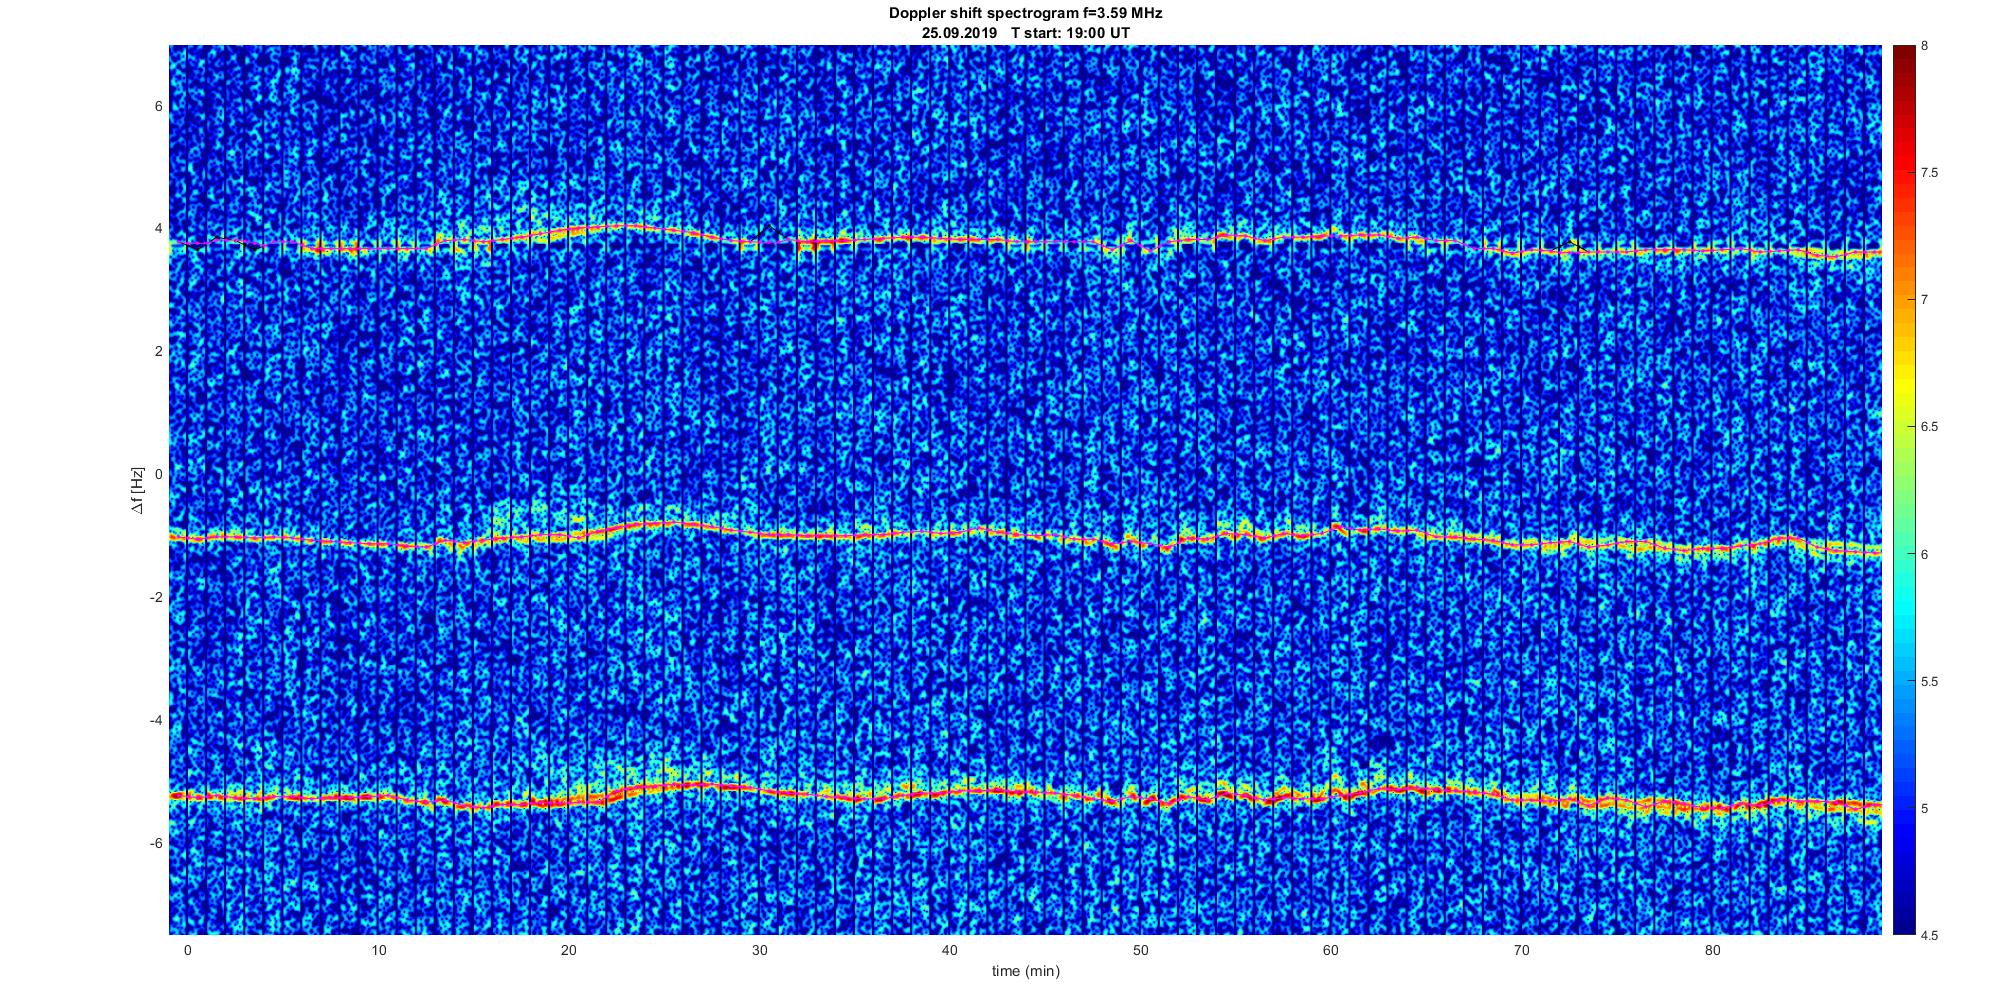Click the colorbar tick label '8'
This screenshot has width=2000, height=1003.
pos(1925,46)
